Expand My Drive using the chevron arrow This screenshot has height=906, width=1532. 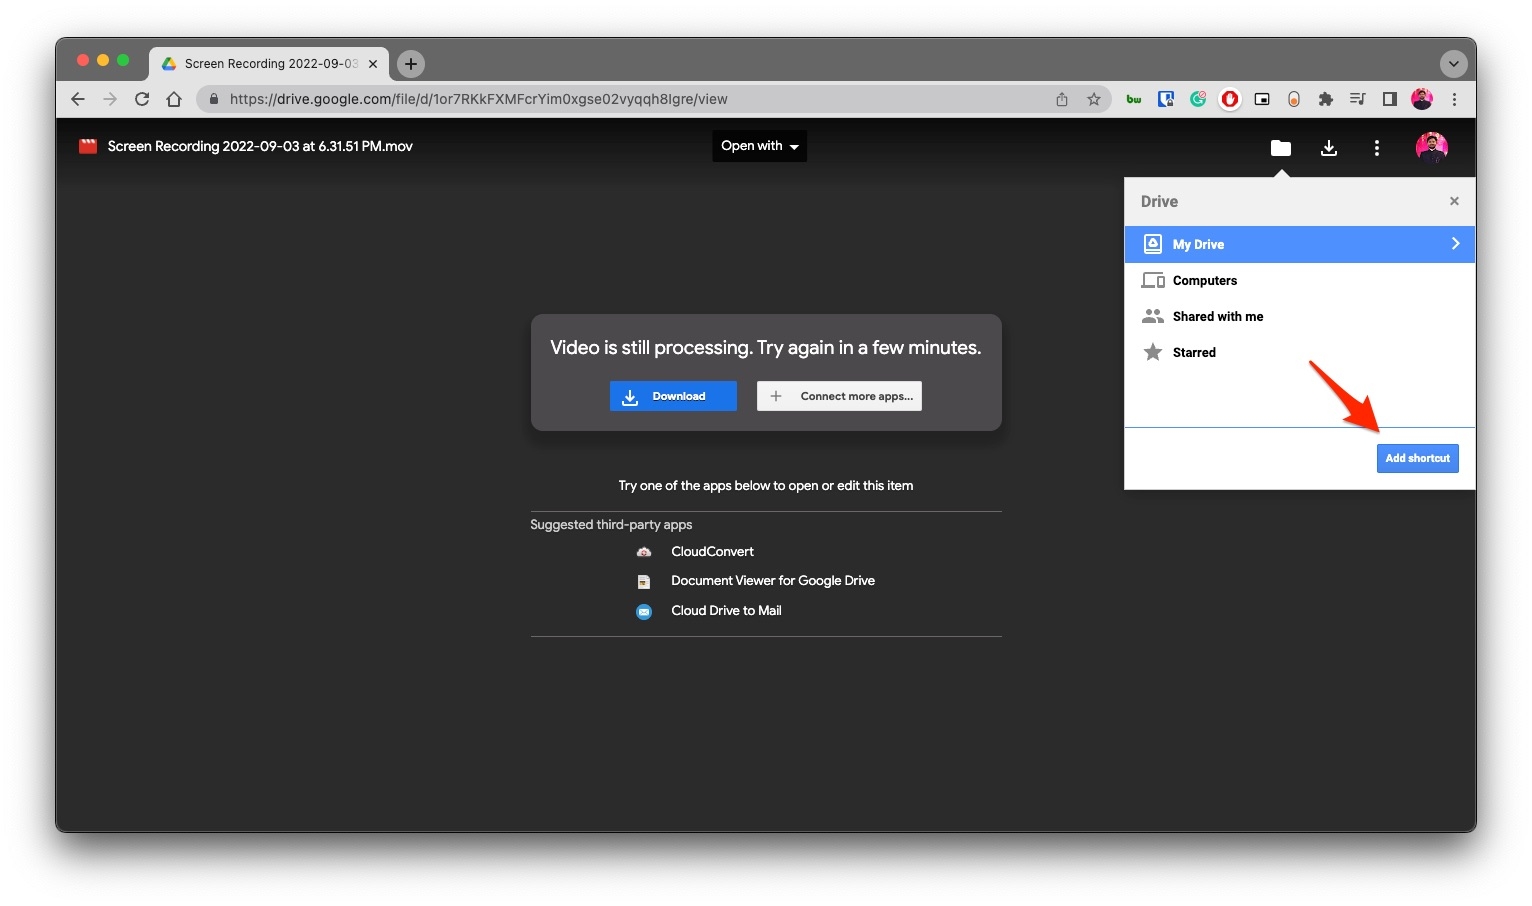1455,244
